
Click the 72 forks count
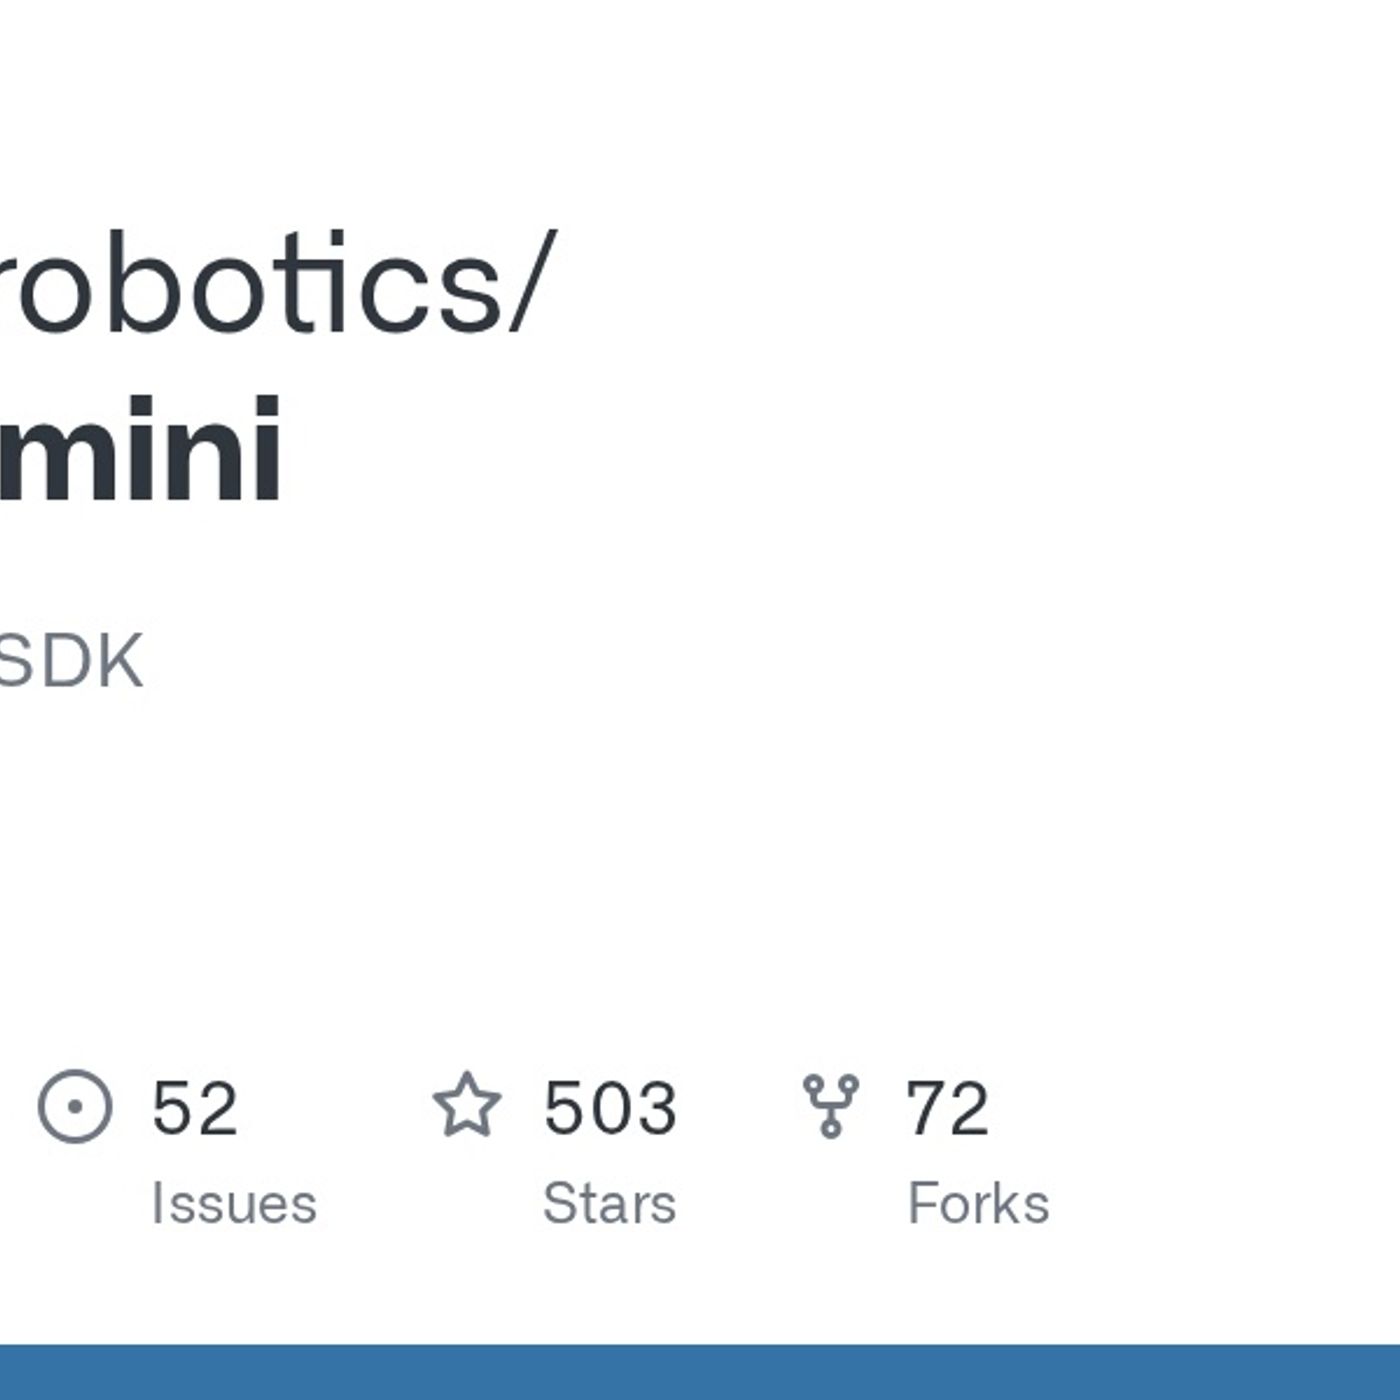tap(947, 1108)
